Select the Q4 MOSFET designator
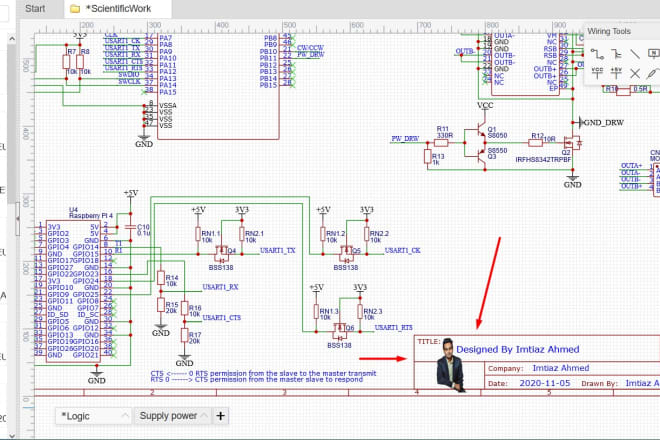This screenshot has width=660, height=440. [232, 251]
